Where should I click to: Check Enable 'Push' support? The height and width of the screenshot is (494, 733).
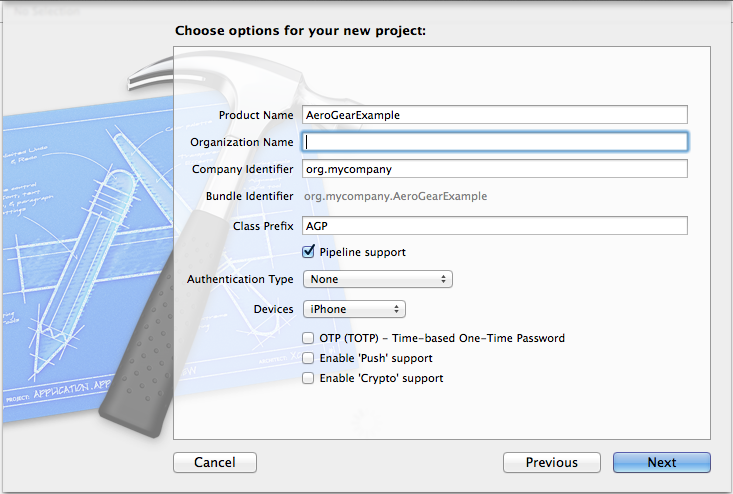pos(308,358)
